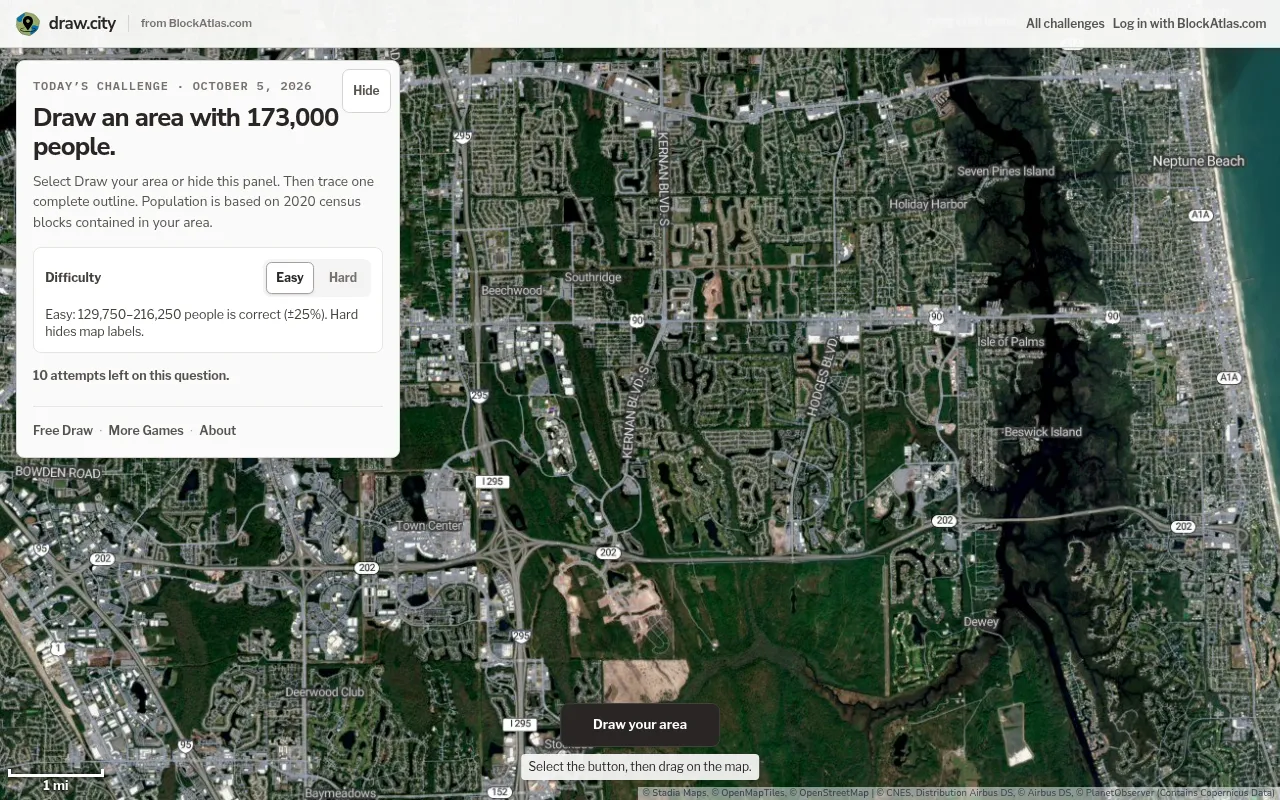Click the draw.city globe logo icon
This screenshot has height=800, width=1280.
click(28, 23)
